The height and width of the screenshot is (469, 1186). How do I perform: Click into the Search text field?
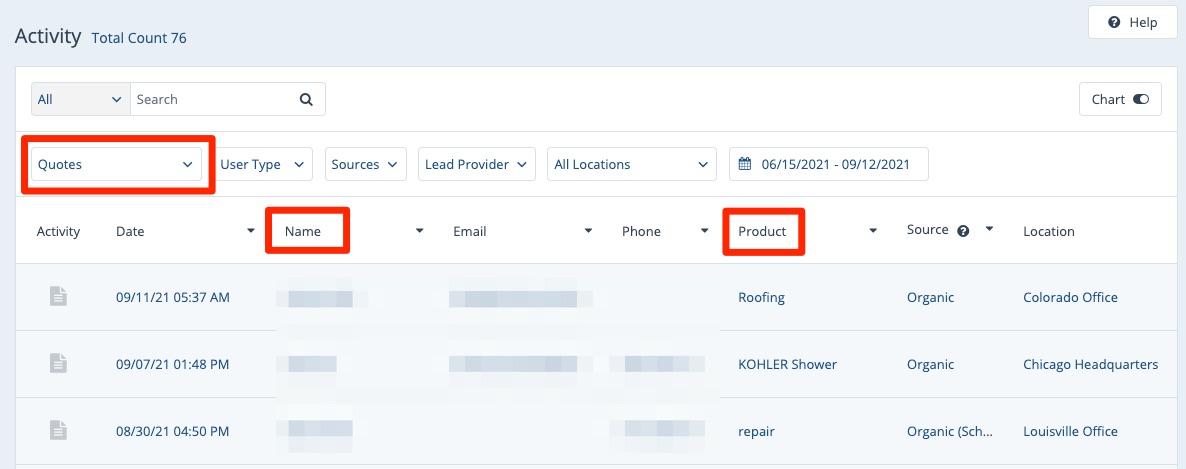212,100
